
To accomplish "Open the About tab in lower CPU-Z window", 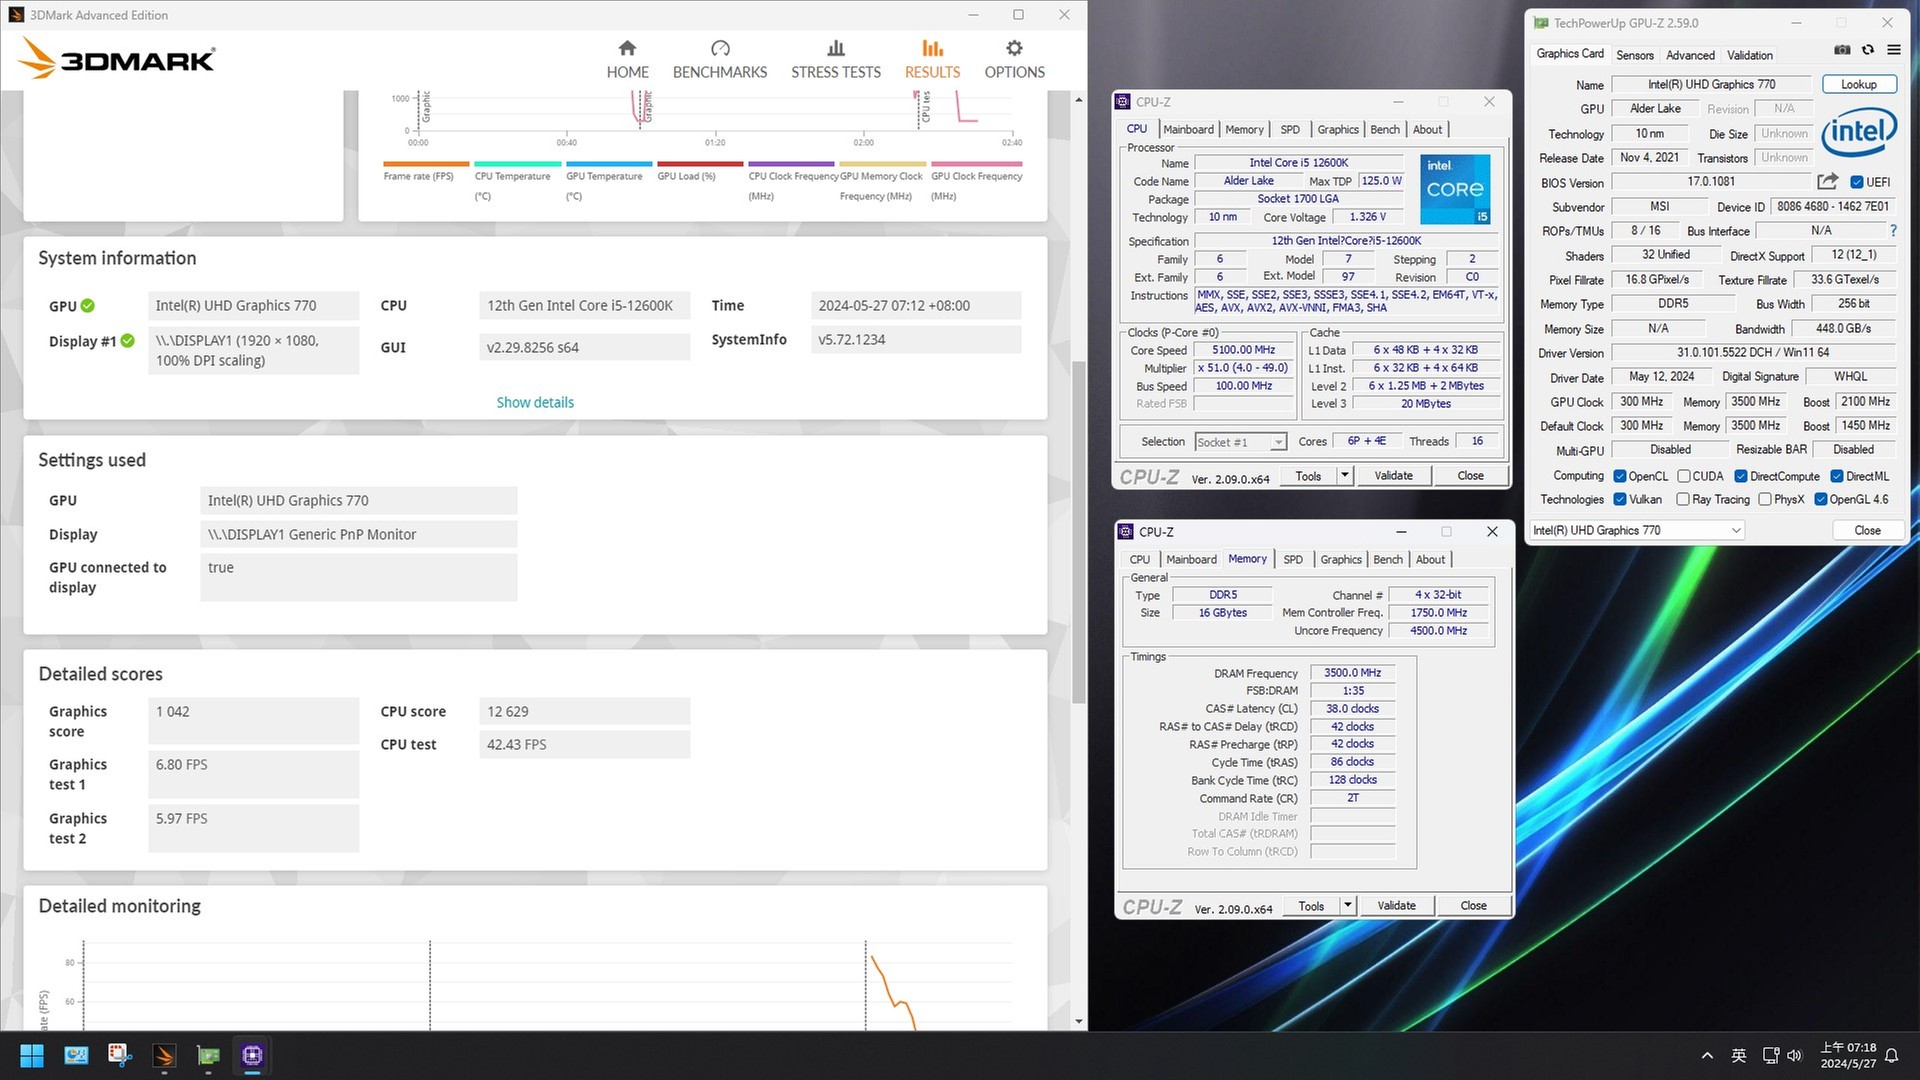I will [1430, 559].
